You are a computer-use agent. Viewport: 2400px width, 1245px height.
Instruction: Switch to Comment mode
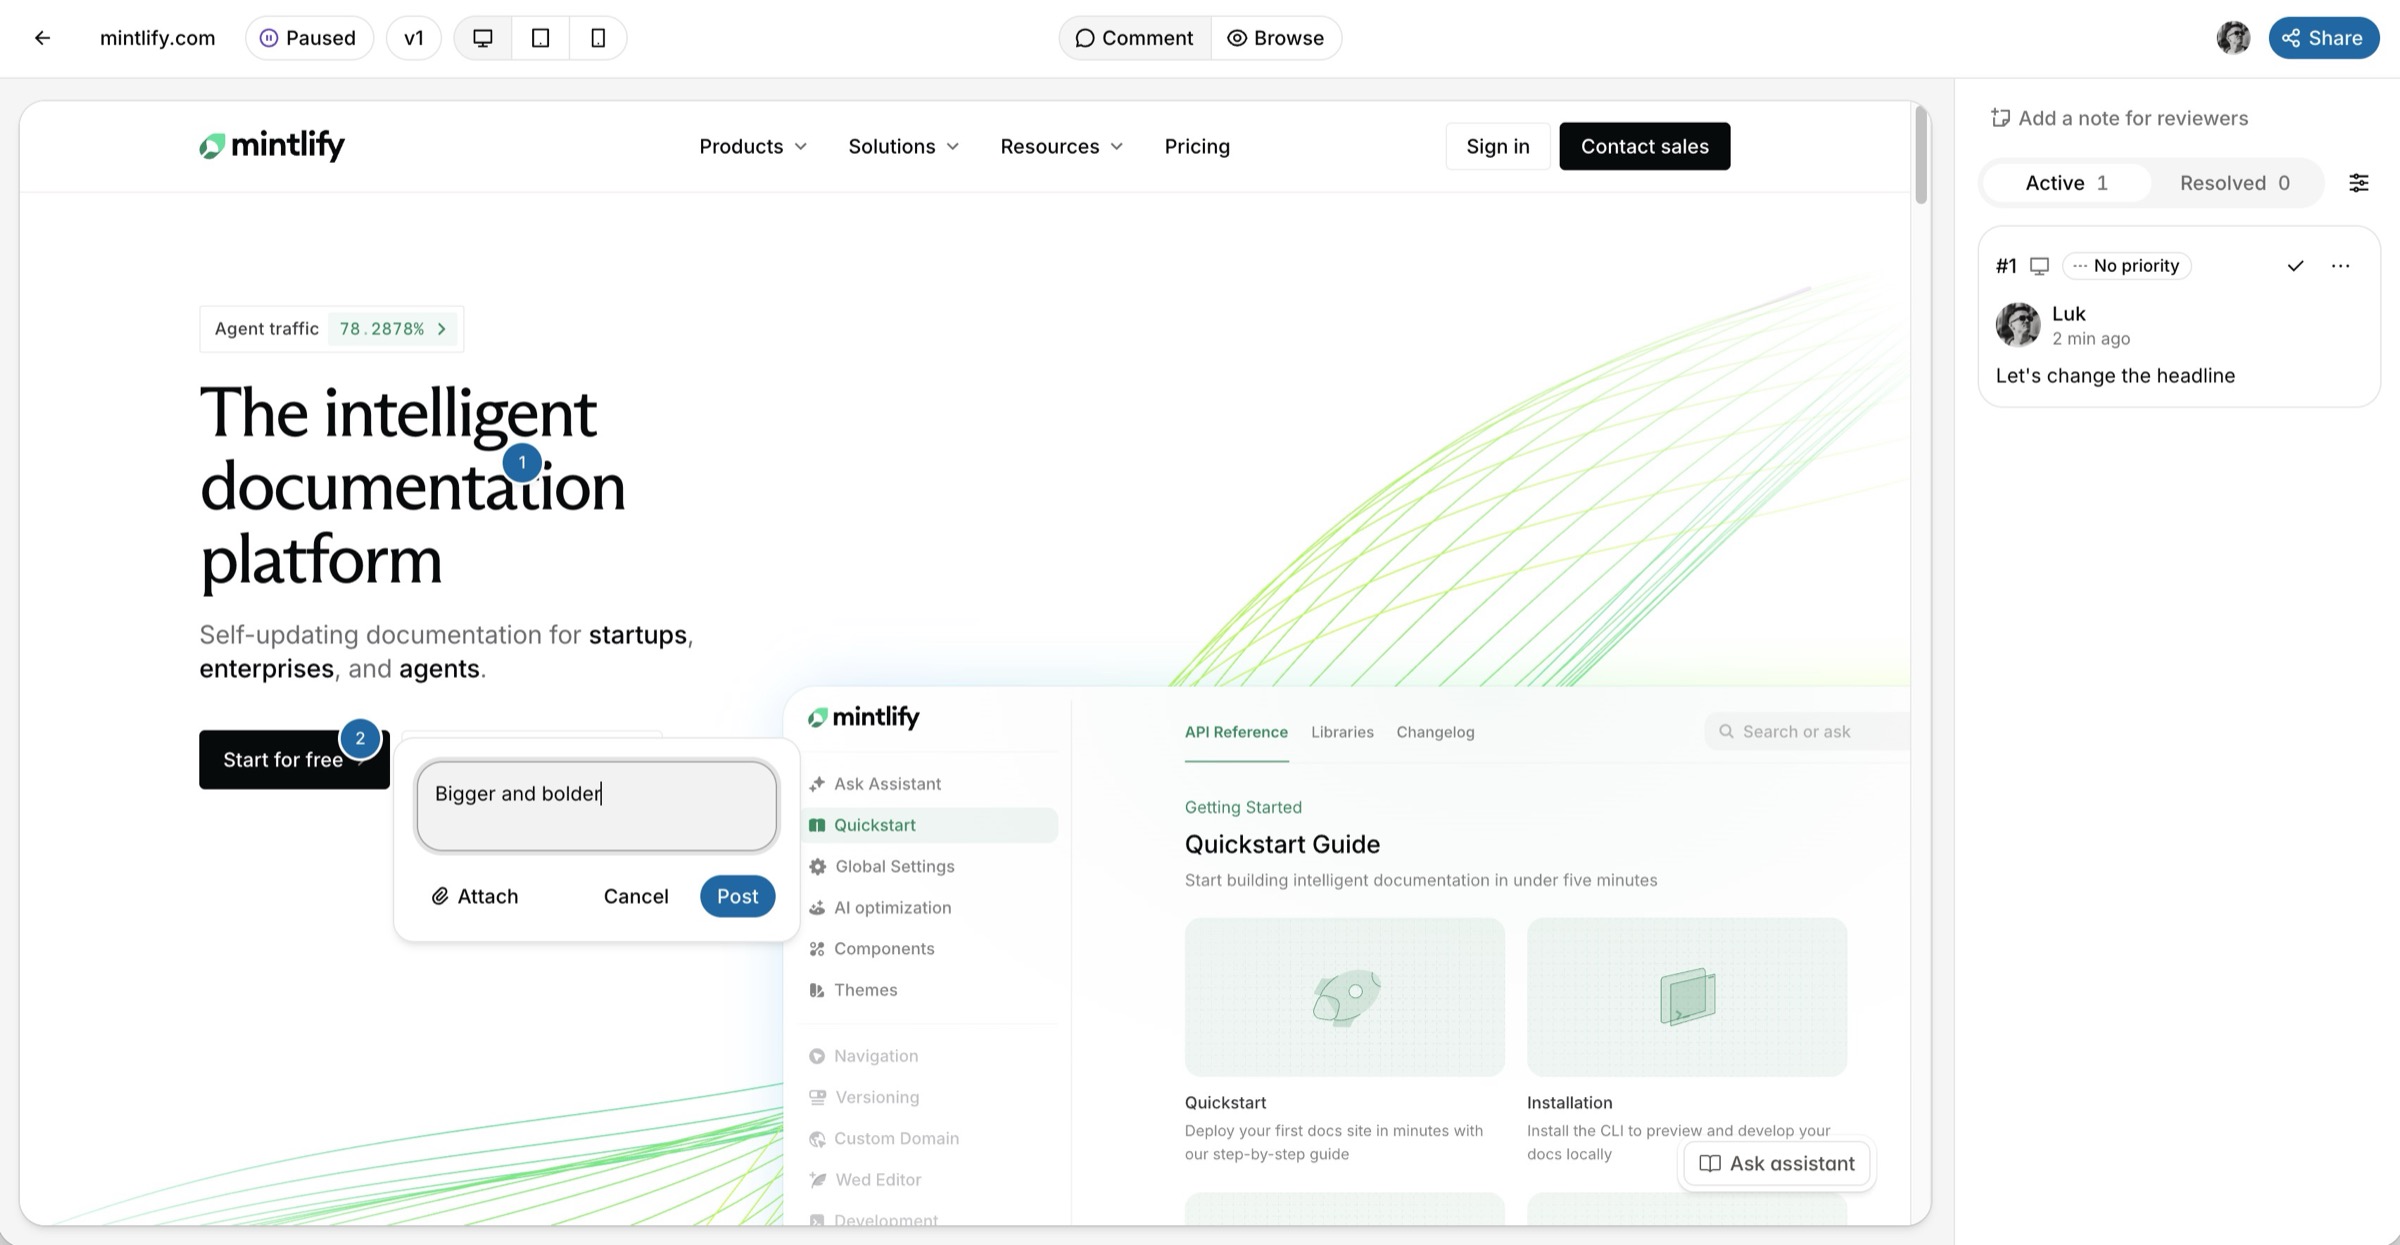click(x=1134, y=38)
